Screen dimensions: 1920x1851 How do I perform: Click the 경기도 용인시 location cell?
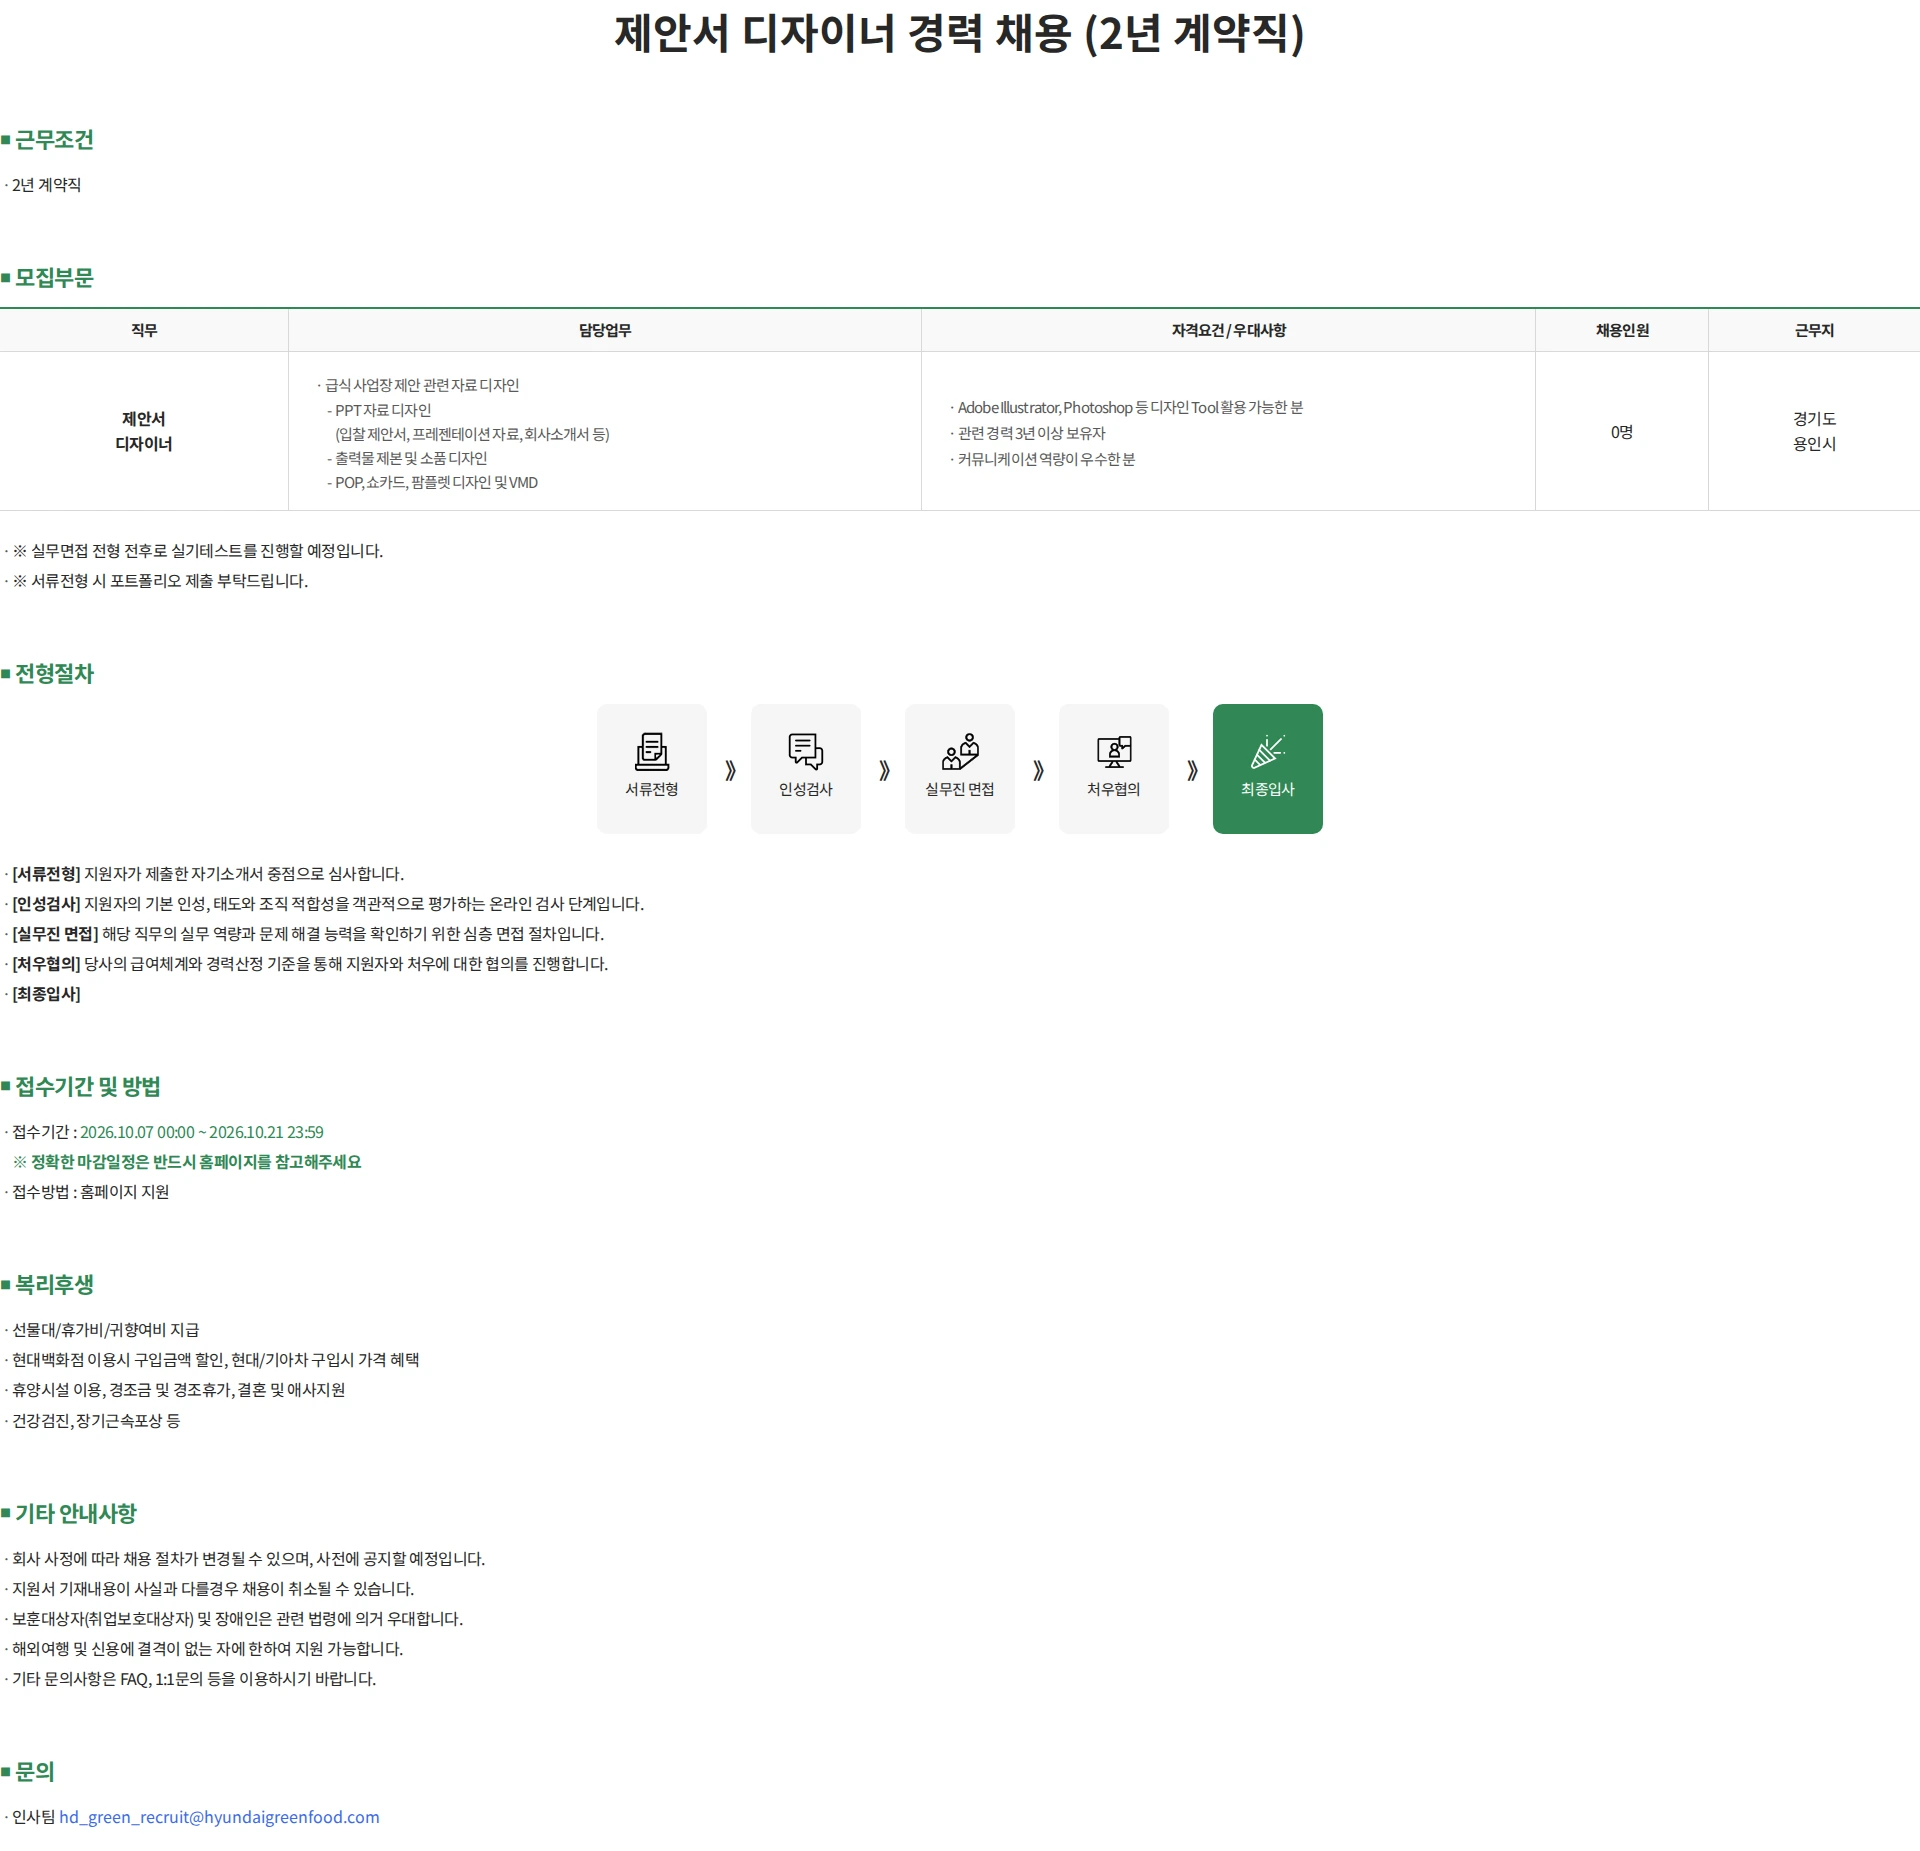(x=1814, y=431)
